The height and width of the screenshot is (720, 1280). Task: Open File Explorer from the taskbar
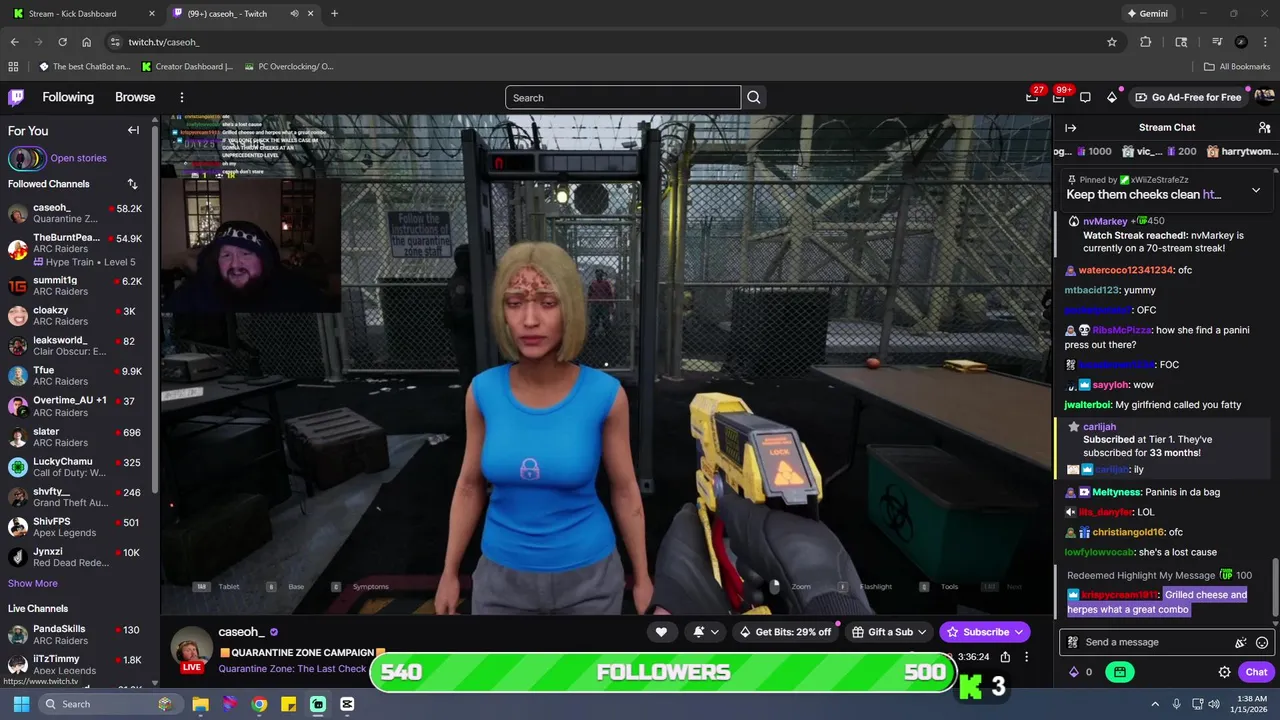tap(200, 704)
